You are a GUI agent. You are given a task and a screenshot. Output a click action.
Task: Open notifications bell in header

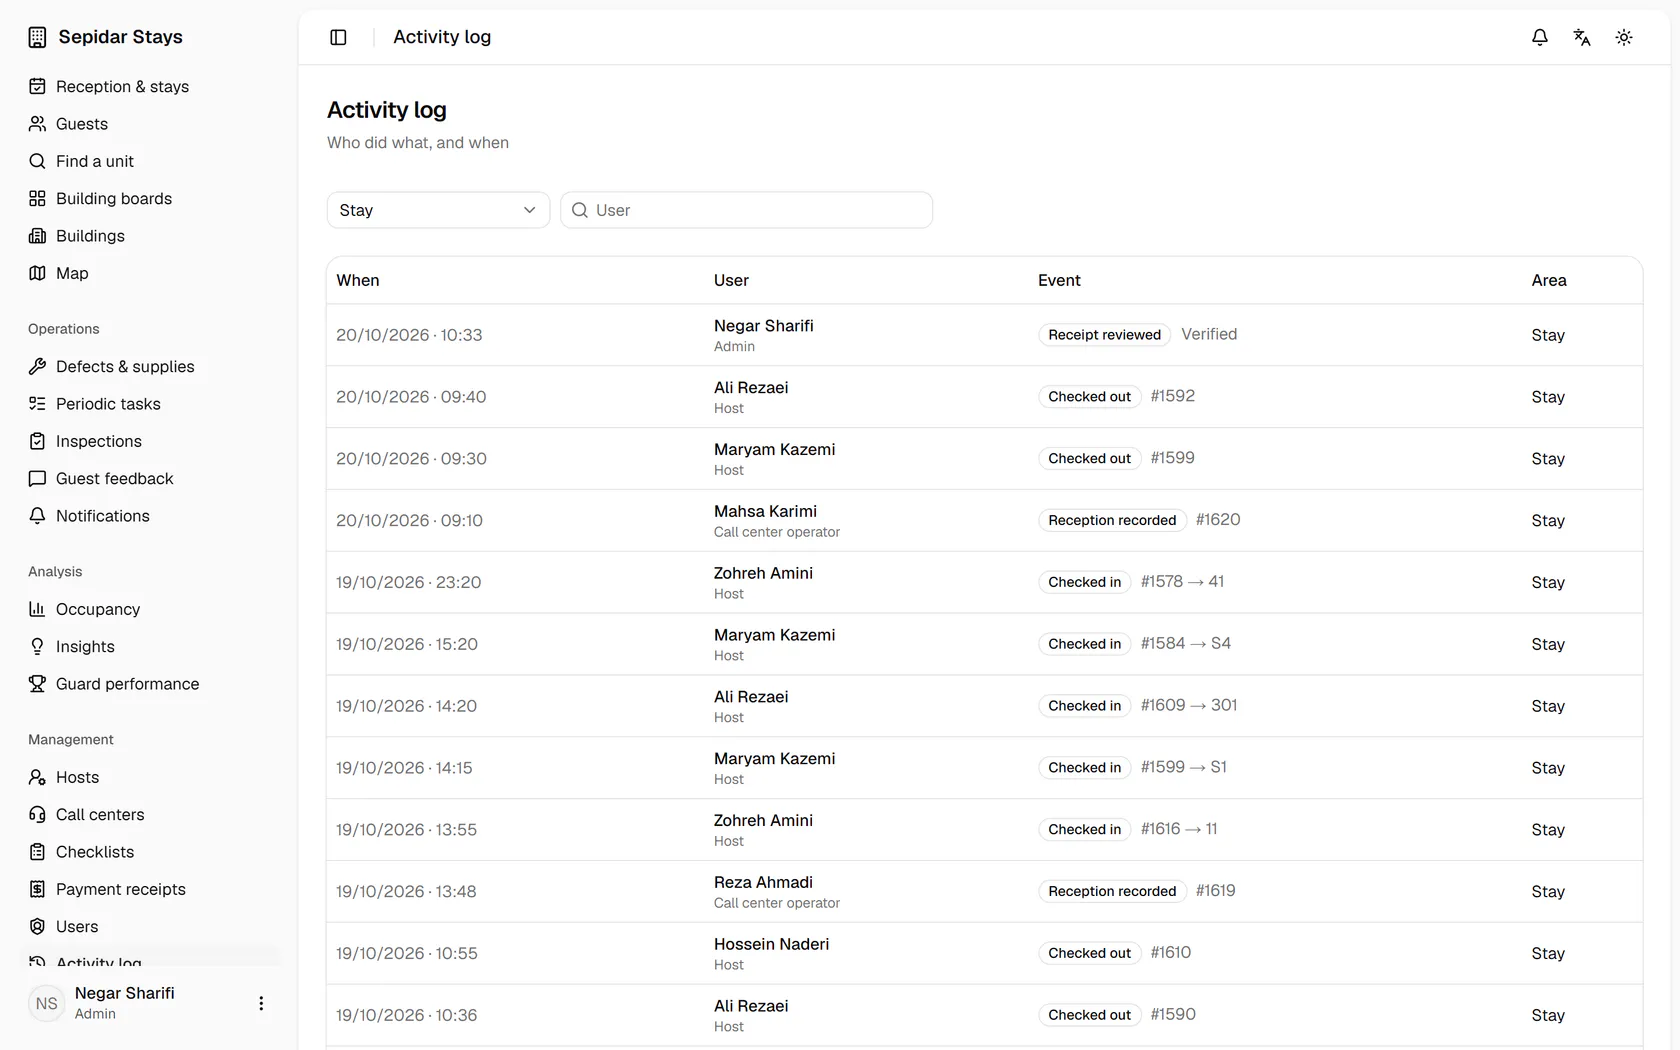(1540, 37)
